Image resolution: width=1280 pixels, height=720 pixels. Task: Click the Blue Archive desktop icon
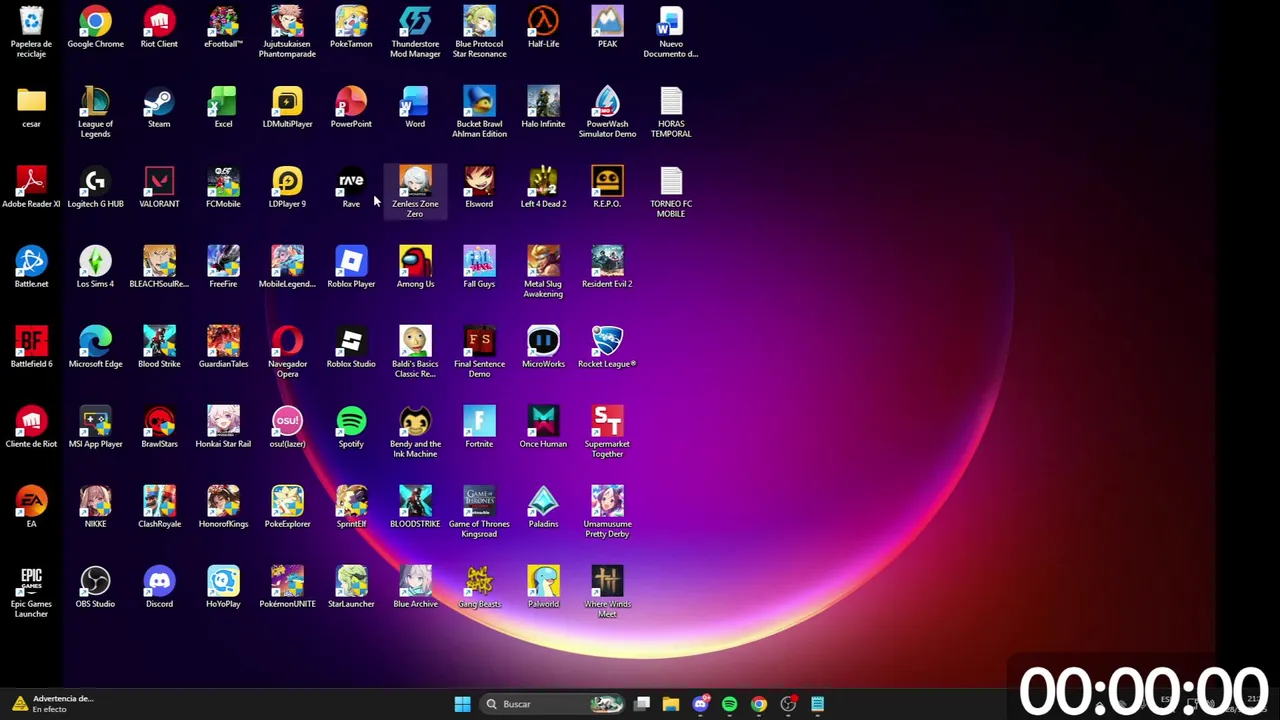pyautogui.click(x=415, y=587)
